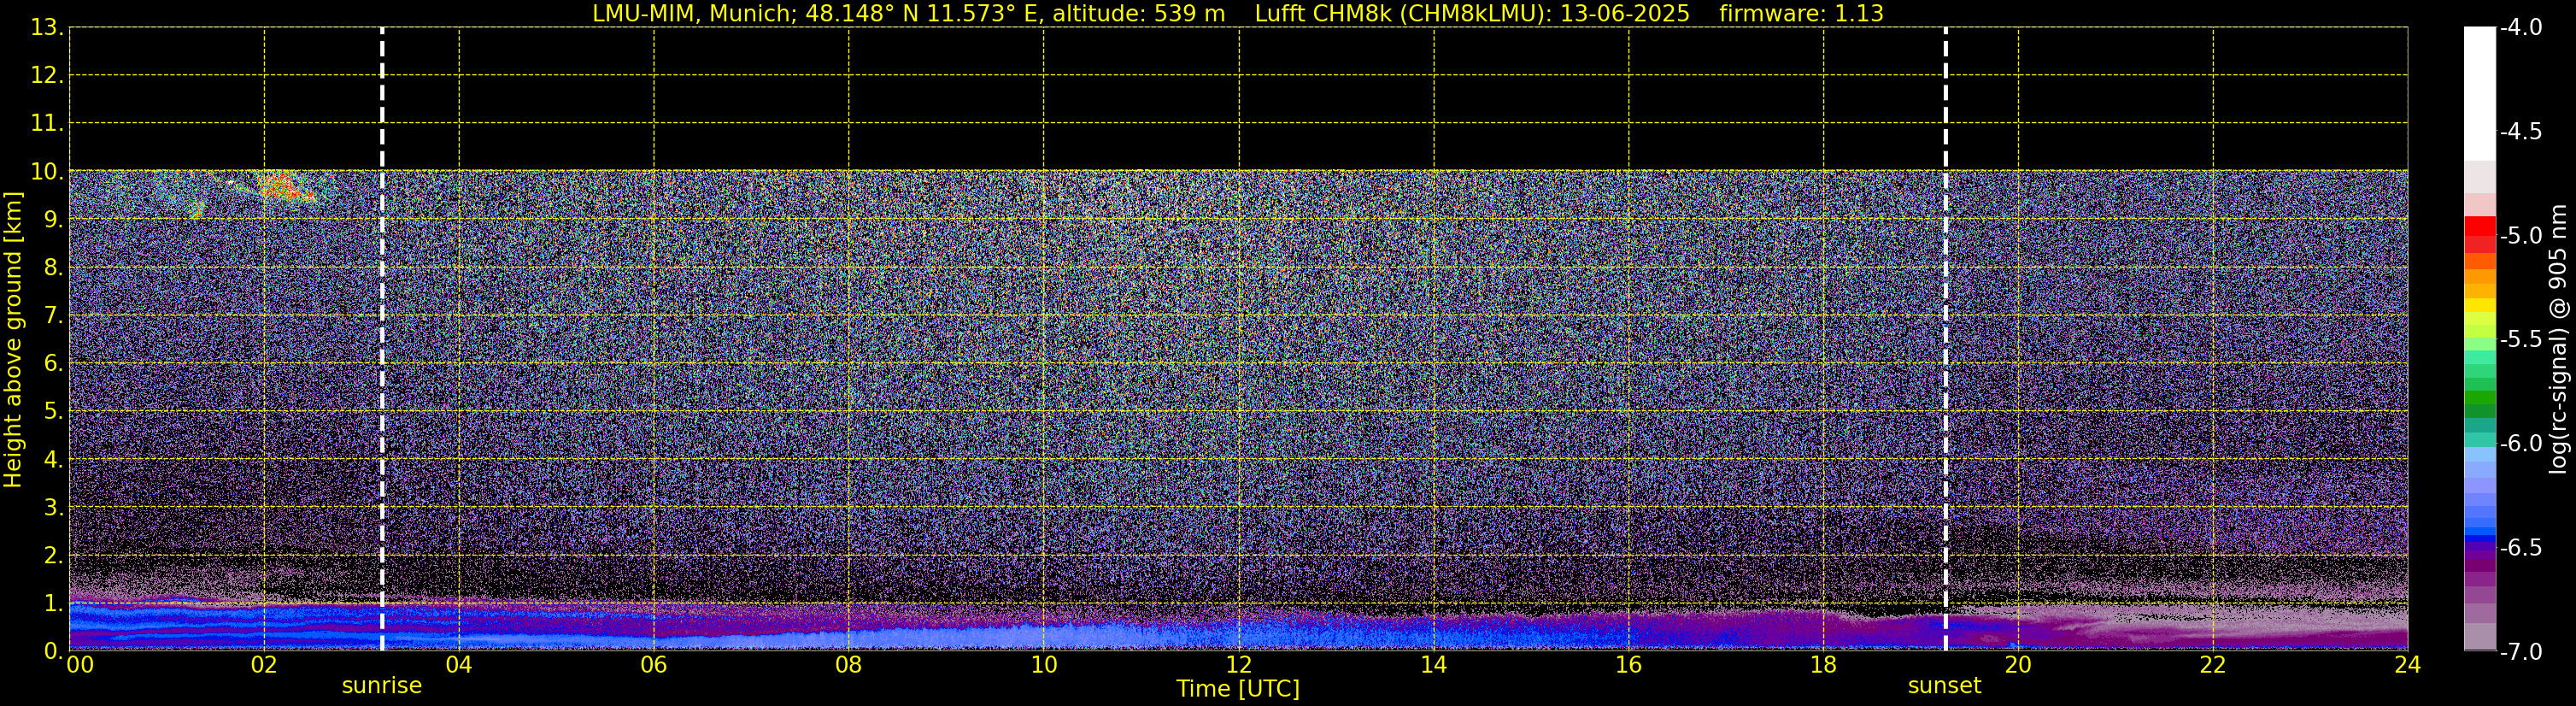This screenshot has width=2576, height=706.
Task: Click the '04' time axis tick label
Action: pos(459,665)
